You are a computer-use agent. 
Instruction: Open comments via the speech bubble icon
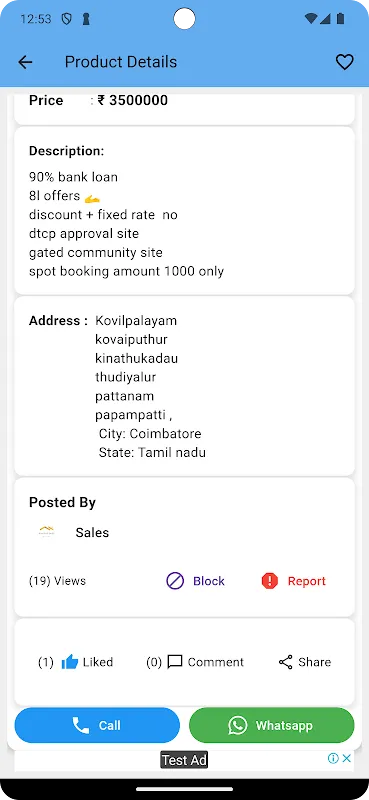175,662
